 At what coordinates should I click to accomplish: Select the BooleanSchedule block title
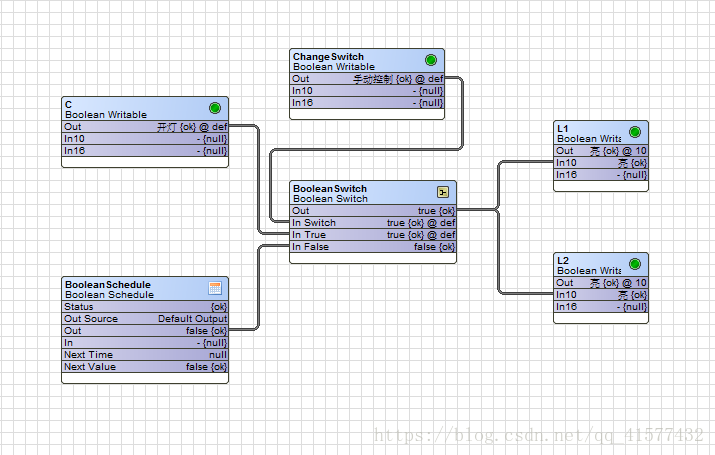(x=108, y=284)
